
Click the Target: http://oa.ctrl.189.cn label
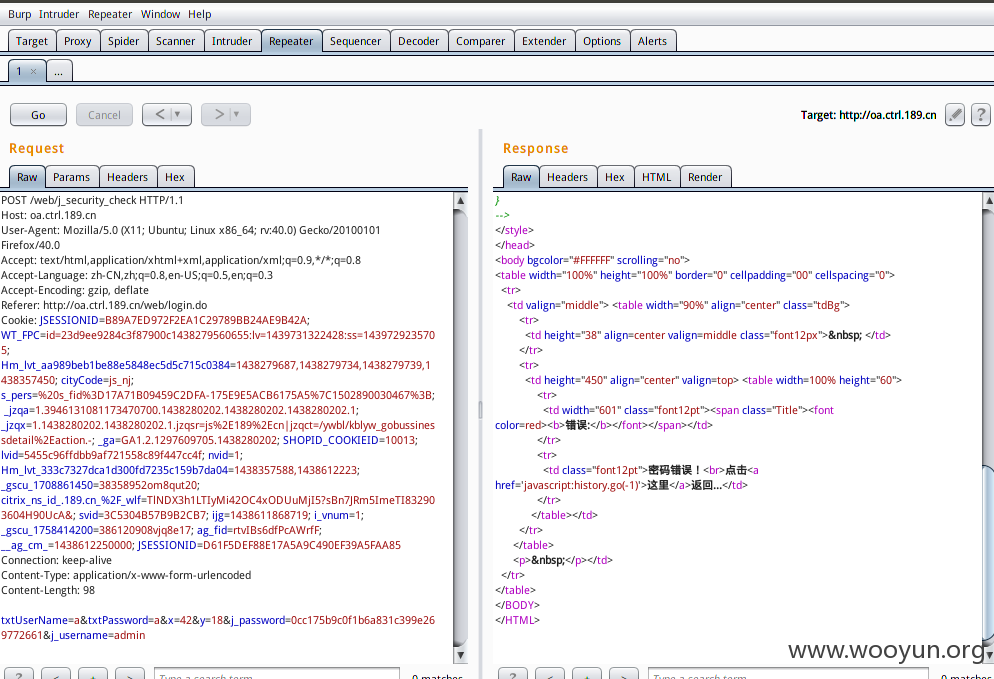(x=868, y=115)
